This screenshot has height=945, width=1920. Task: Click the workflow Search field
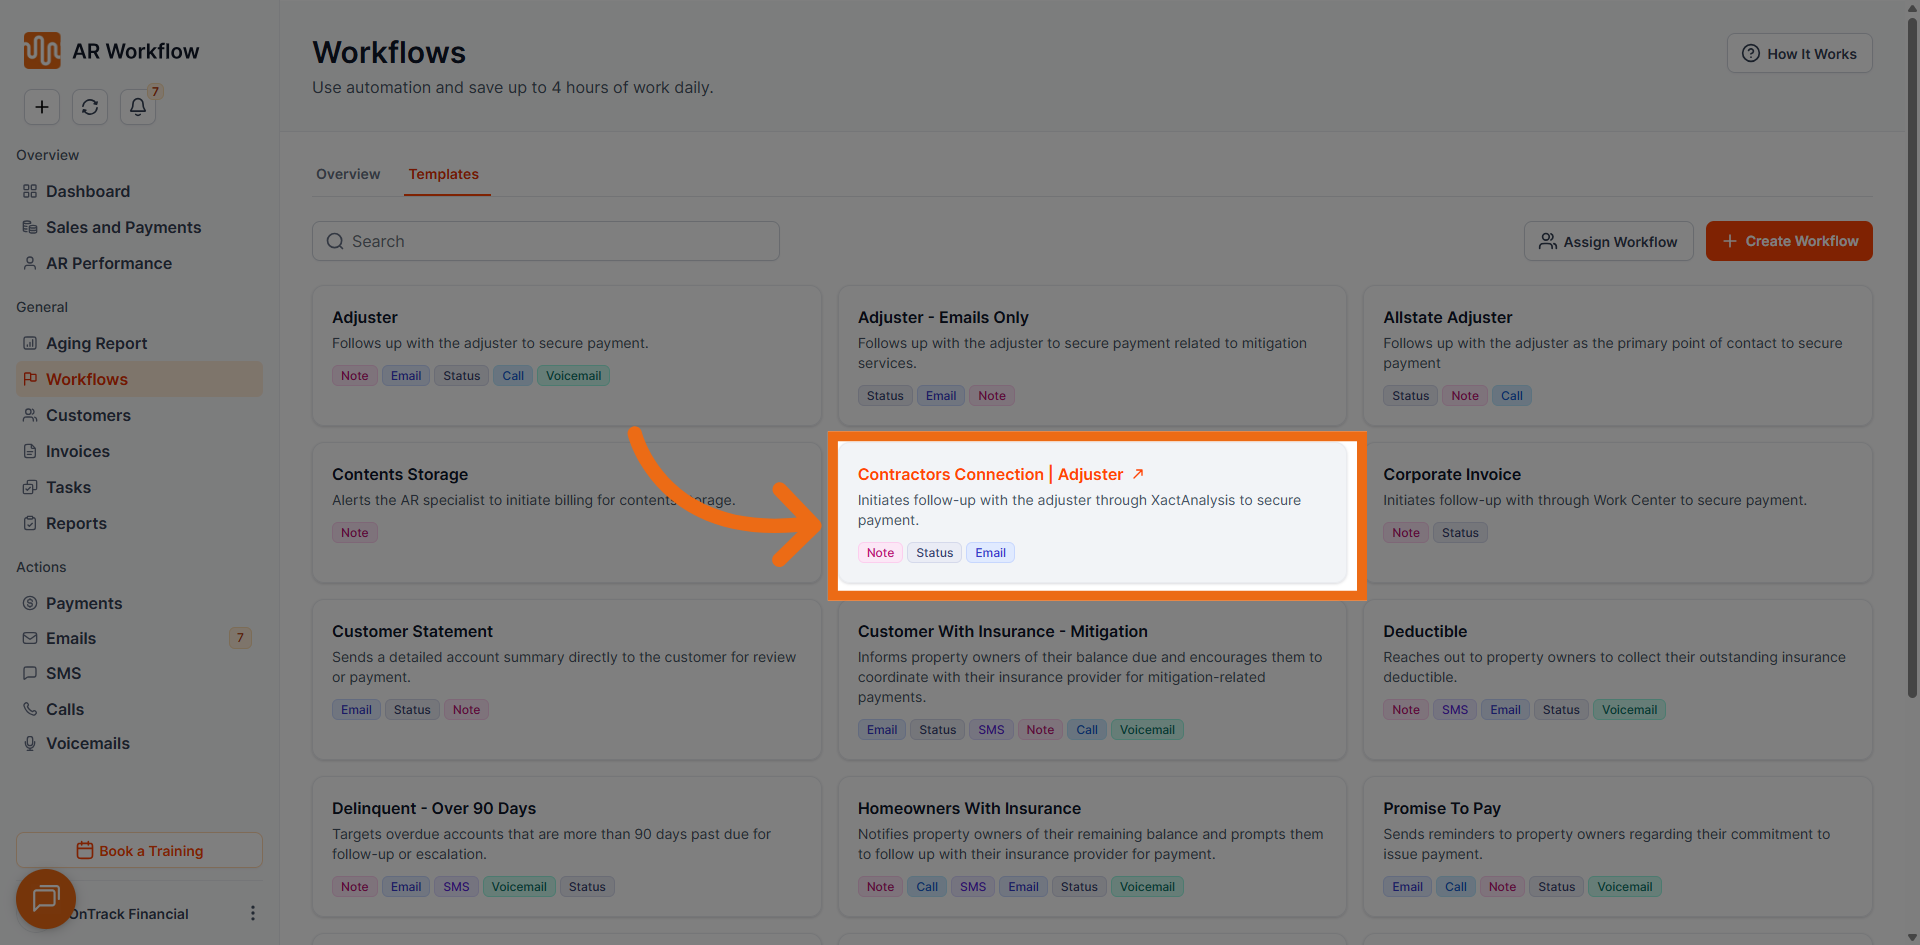(546, 241)
